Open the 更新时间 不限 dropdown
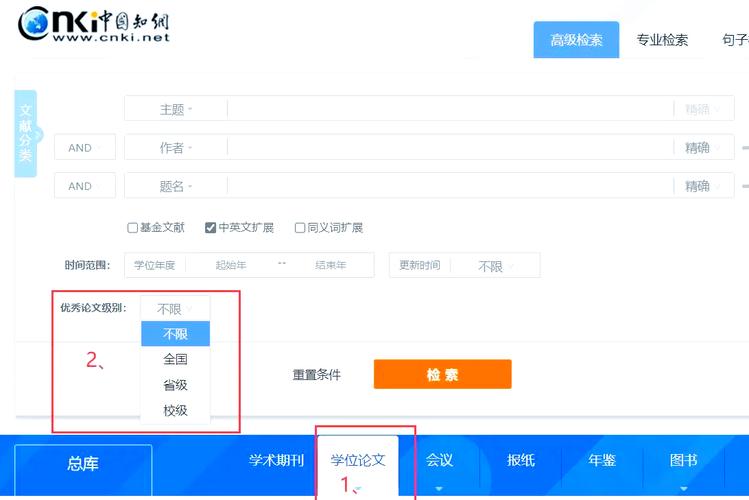The width and height of the screenshot is (749, 500). (495, 266)
